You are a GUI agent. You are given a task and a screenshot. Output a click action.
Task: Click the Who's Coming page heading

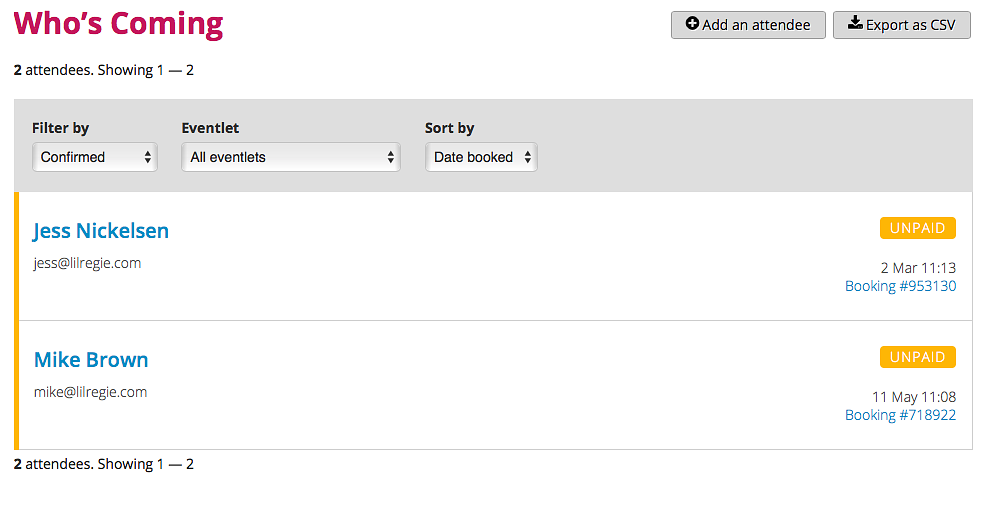point(118,24)
